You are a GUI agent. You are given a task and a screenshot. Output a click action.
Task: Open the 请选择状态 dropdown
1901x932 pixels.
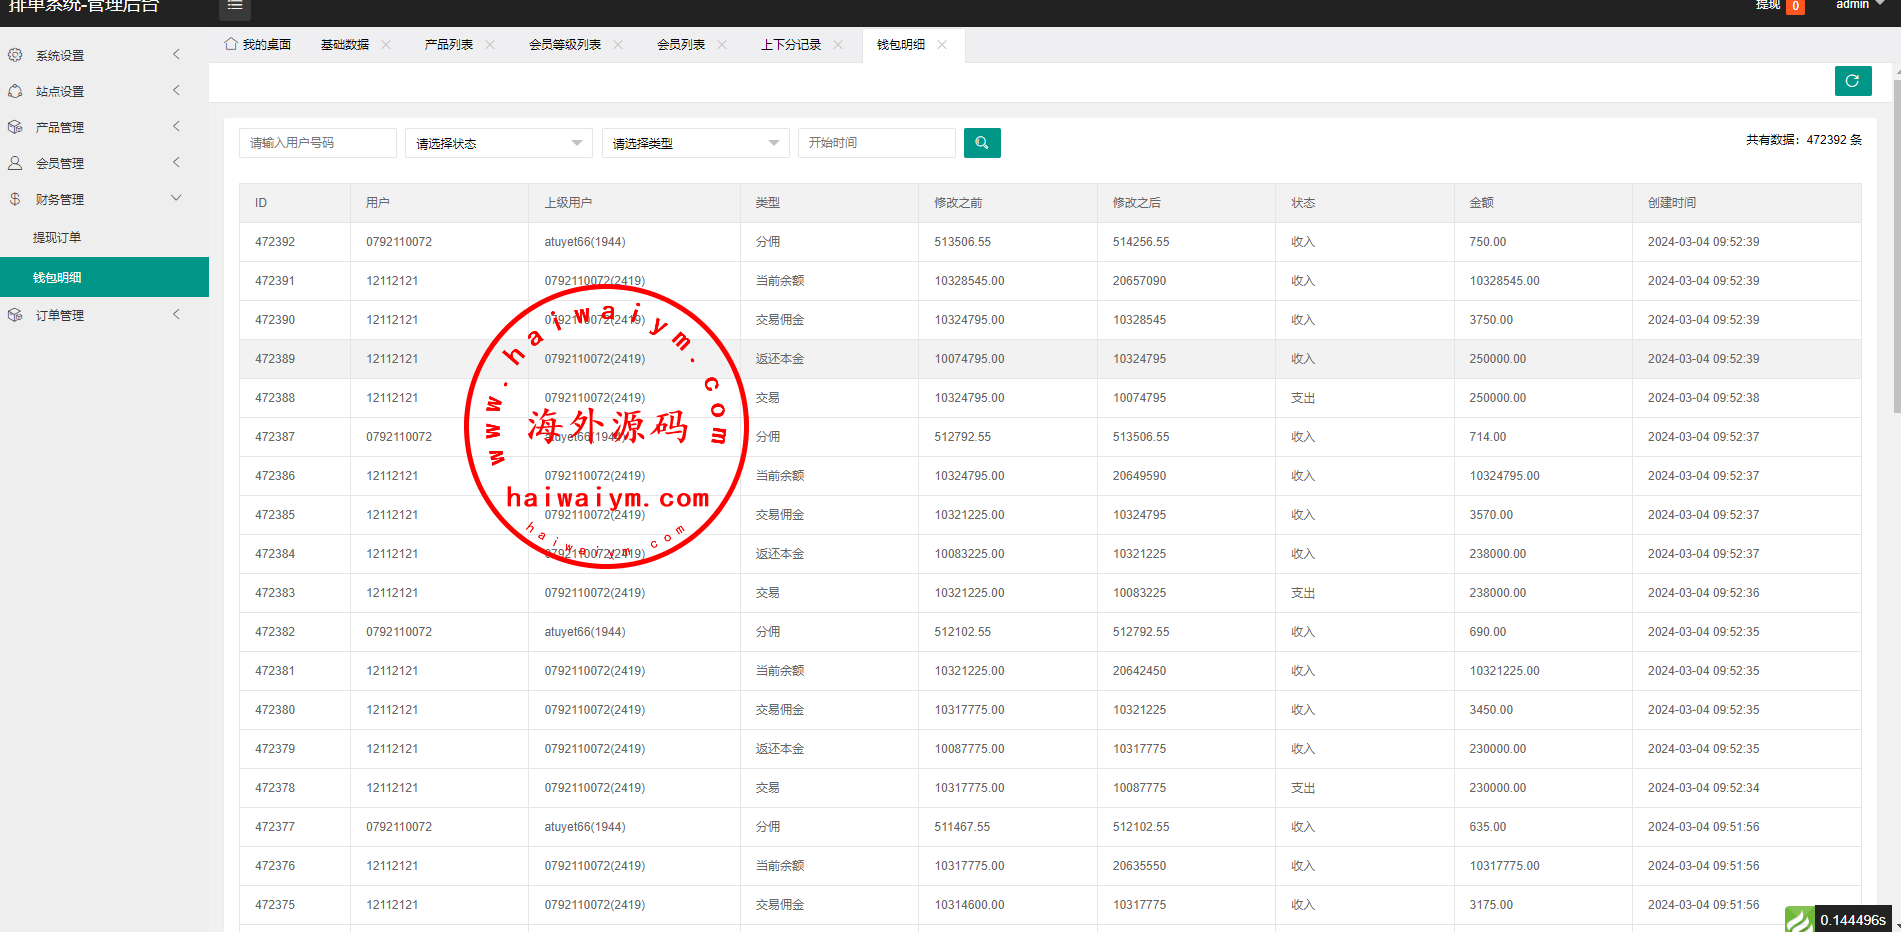[x=498, y=143]
